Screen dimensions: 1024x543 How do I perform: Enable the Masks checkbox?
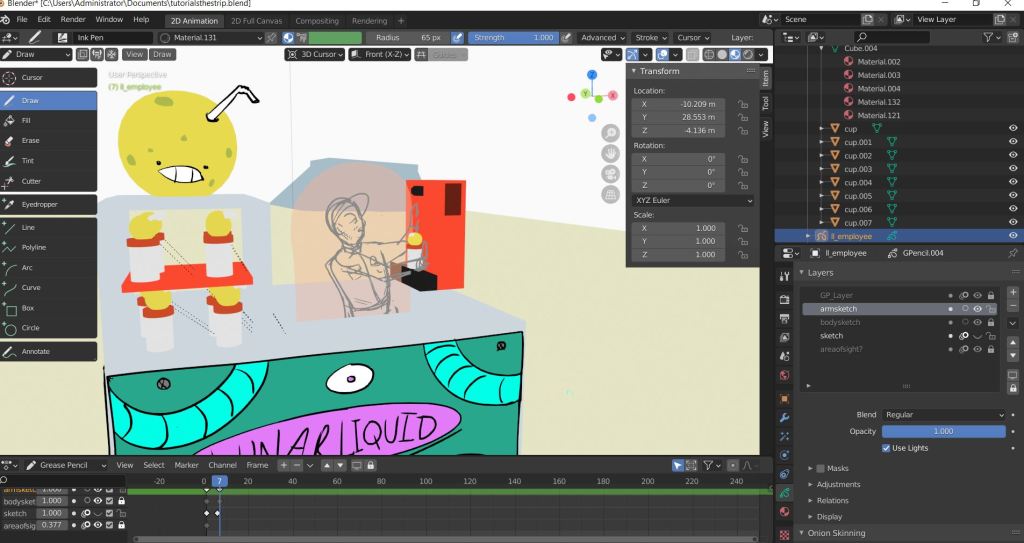821,468
